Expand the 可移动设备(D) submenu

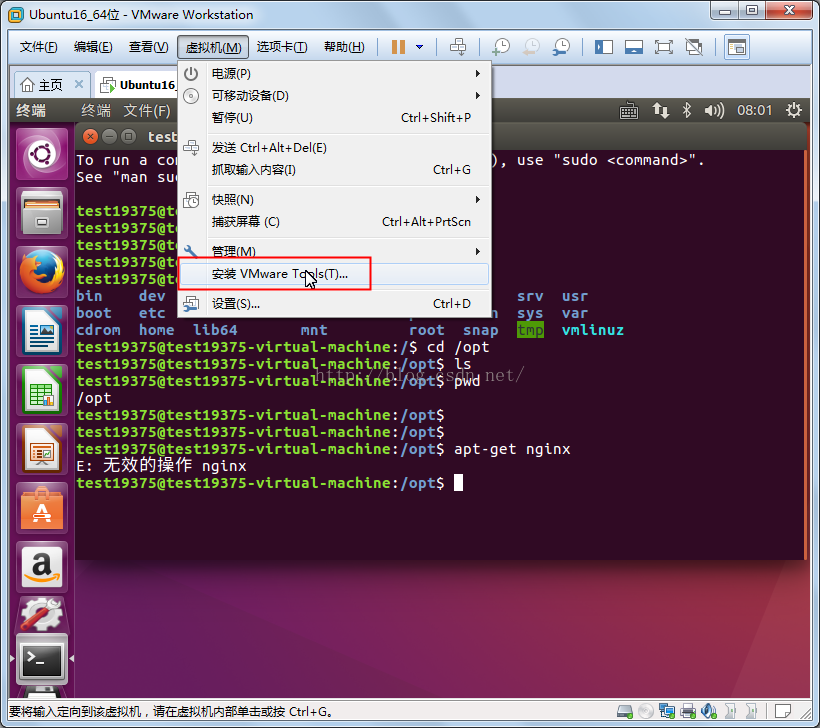(334, 96)
